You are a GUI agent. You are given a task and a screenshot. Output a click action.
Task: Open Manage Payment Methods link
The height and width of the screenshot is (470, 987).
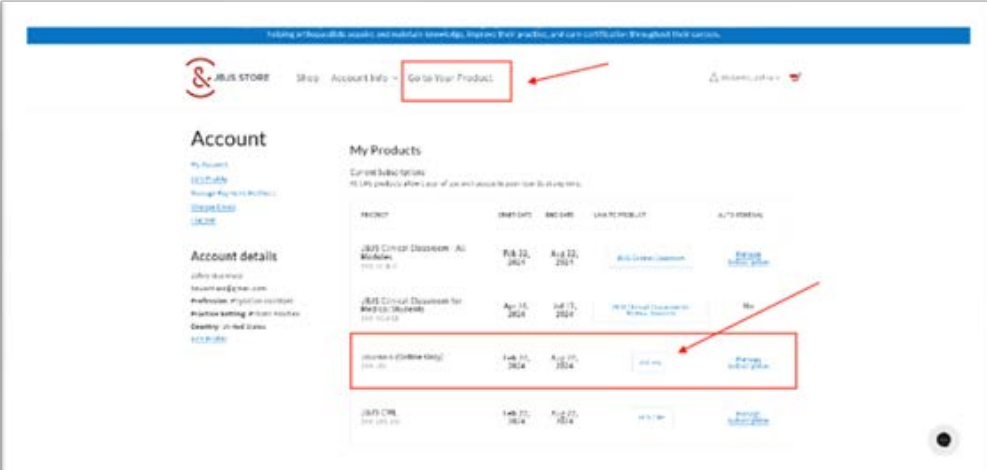pyautogui.click(x=234, y=193)
